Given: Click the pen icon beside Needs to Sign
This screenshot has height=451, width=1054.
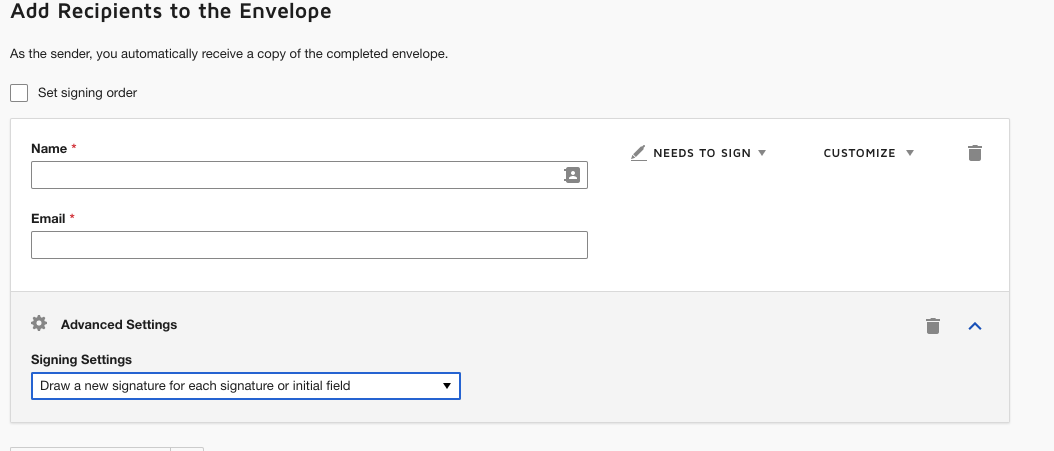Looking at the screenshot, I should (639, 153).
